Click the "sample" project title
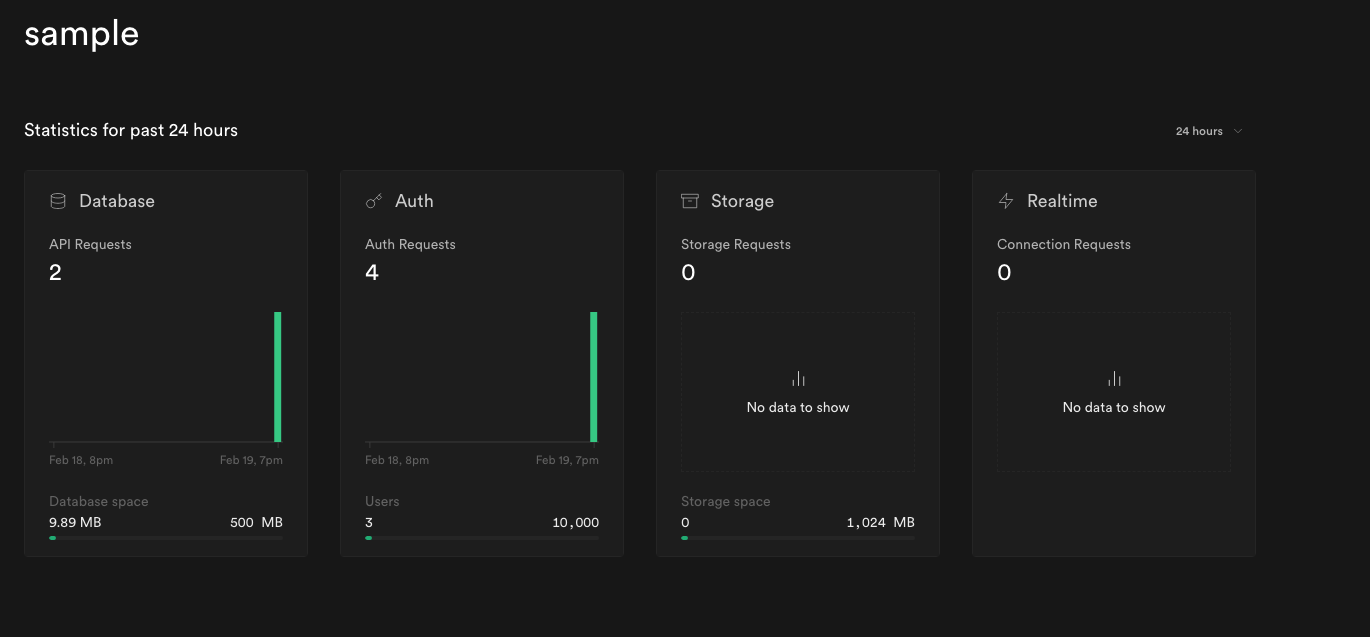Viewport: 1370px width, 637px height. pyautogui.click(x=82, y=34)
